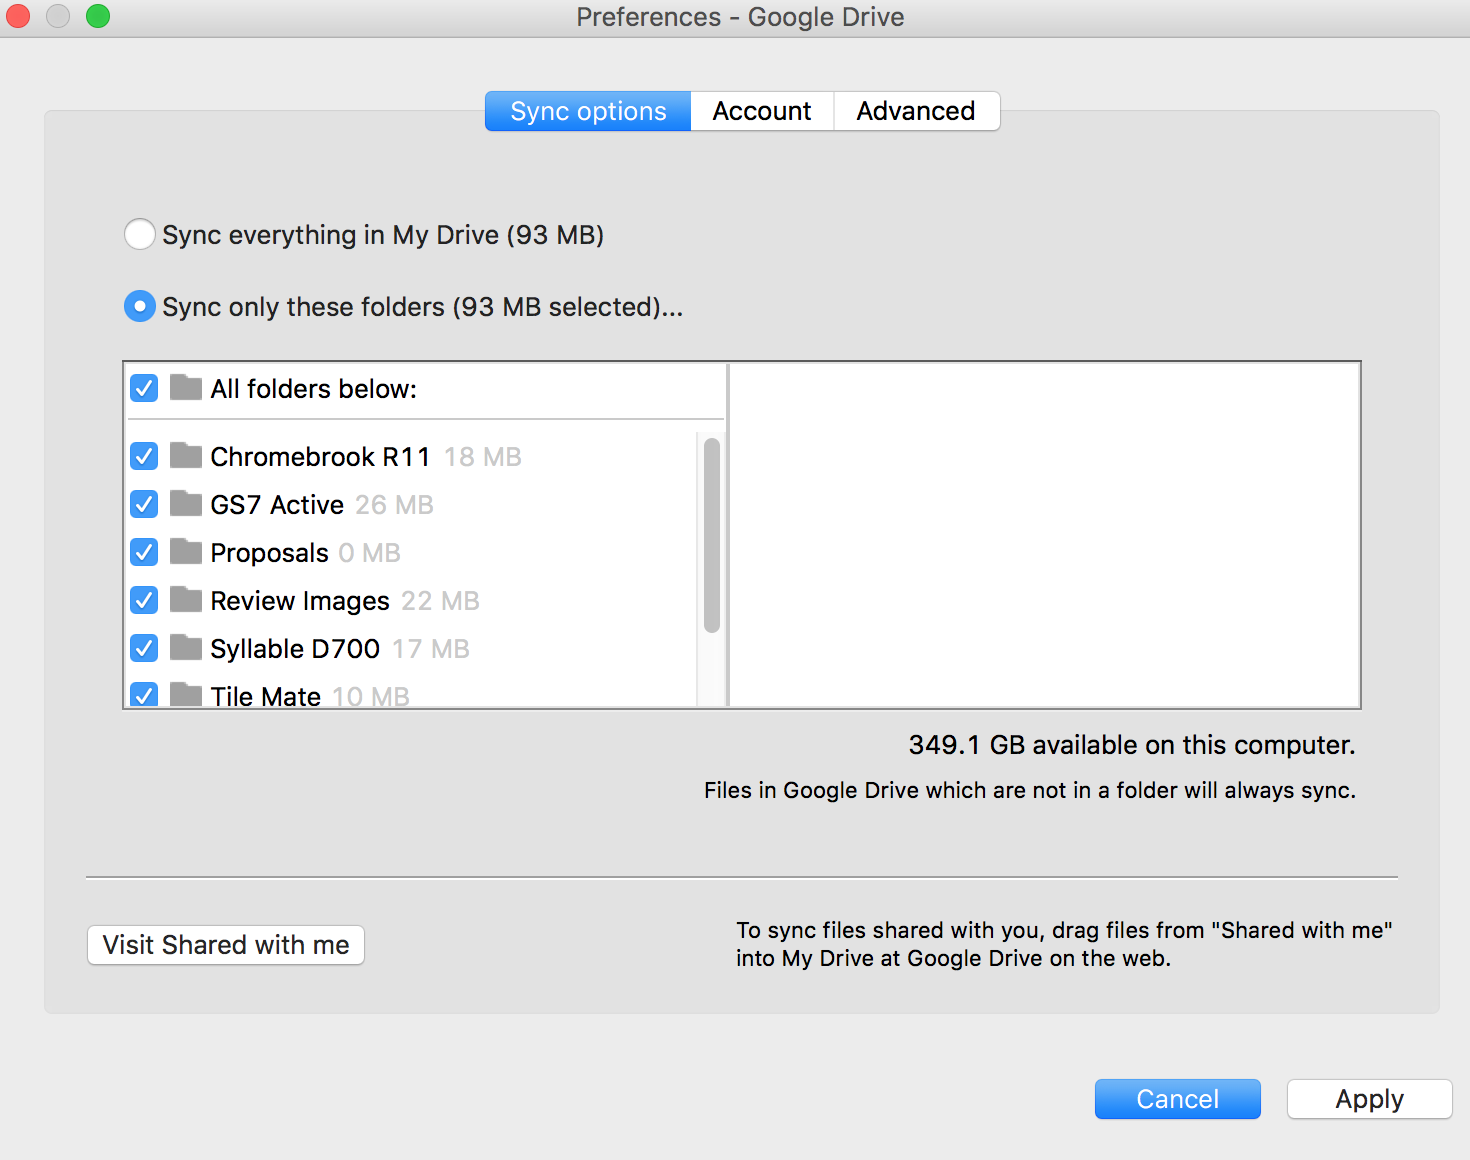Click the folder list scrollbar thumb
Viewport: 1470px width, 1160px height.
click(x=712, y=536)
